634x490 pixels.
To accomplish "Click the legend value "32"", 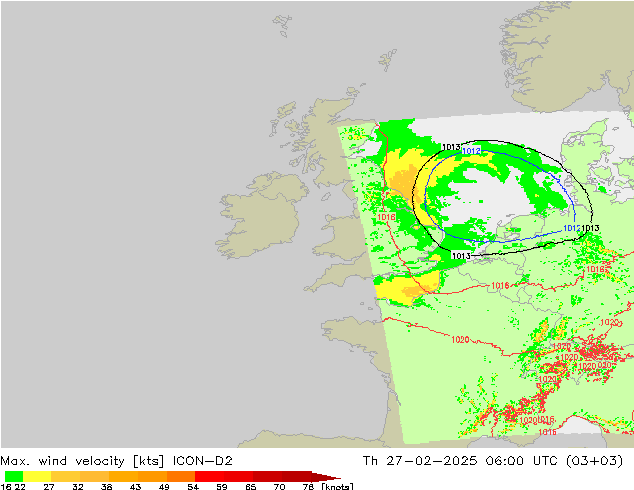I will pos(78,486).
